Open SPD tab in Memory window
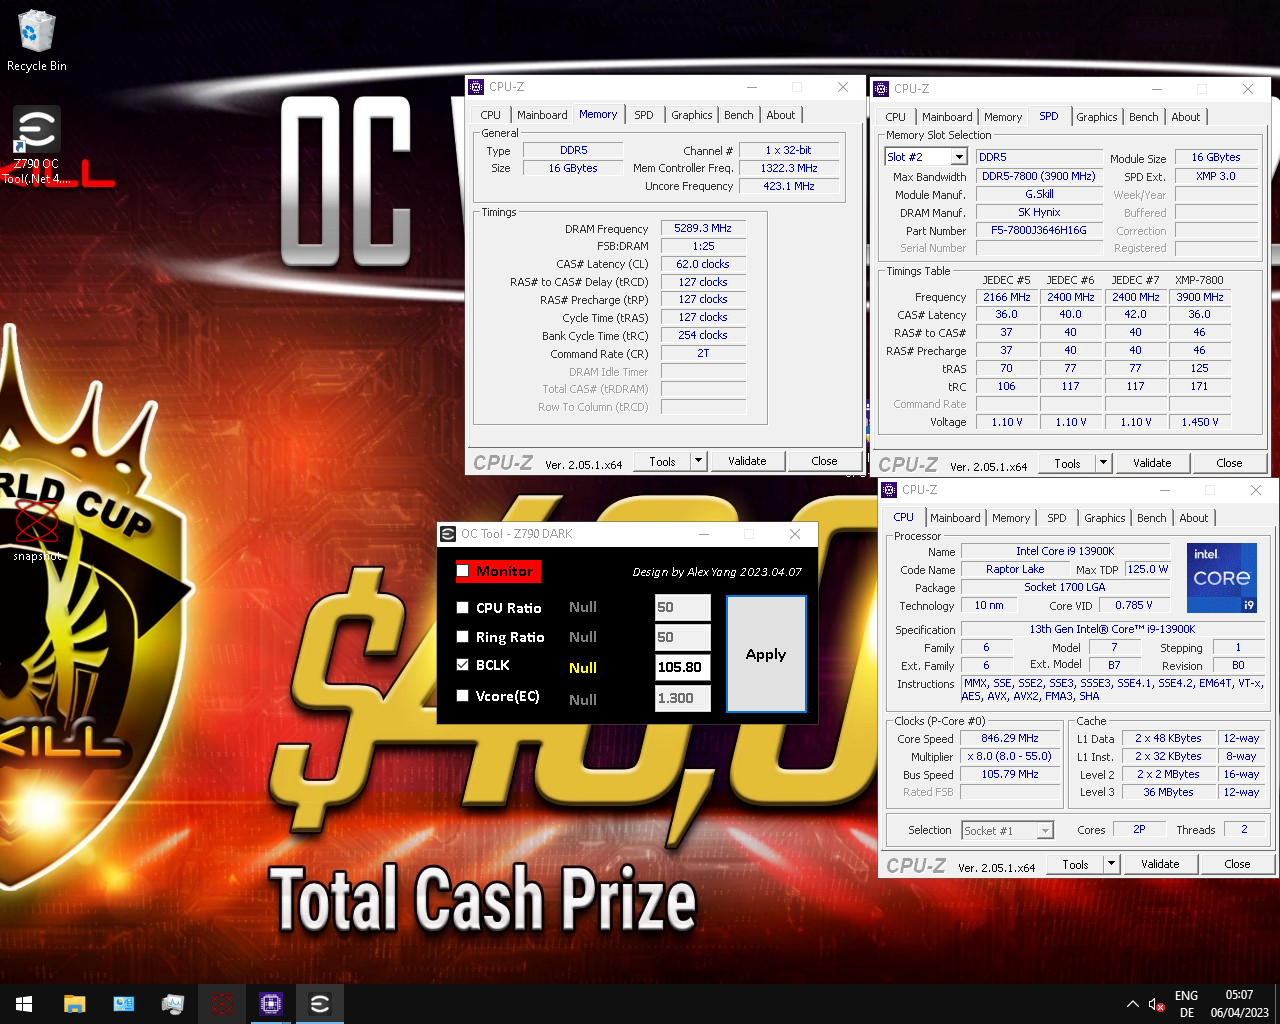The image size is (1280, 1024). coord(644,115)
